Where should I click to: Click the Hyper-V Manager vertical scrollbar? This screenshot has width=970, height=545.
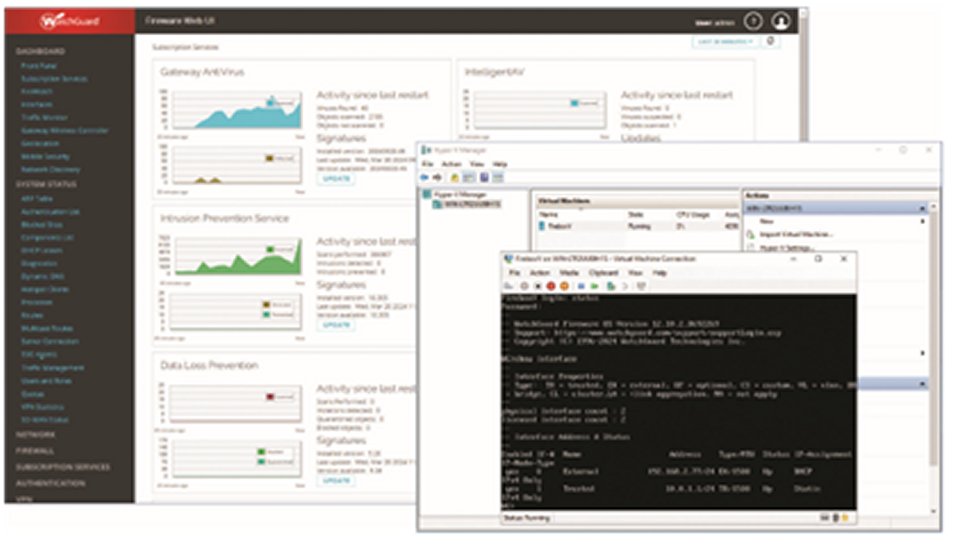[934, 359]
